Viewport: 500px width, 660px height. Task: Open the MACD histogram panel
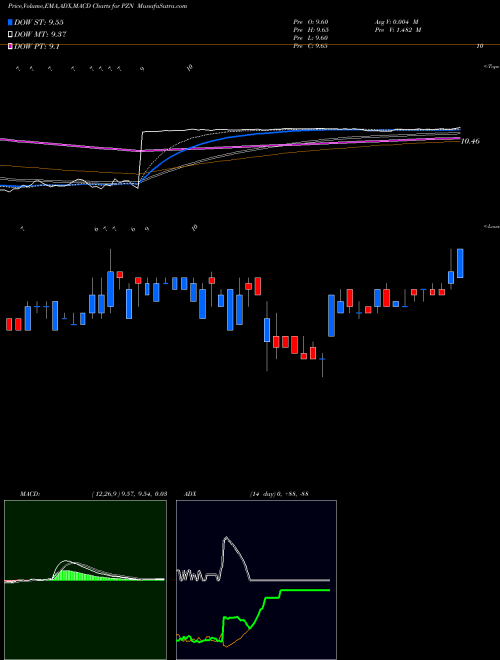[85, 580]
